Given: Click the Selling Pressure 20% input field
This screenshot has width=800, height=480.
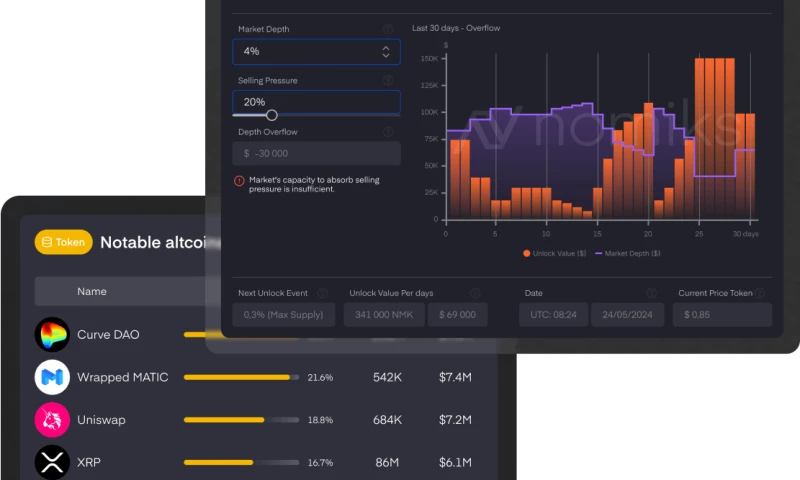Looking at the screenshot, I should [x=316, y=102].
